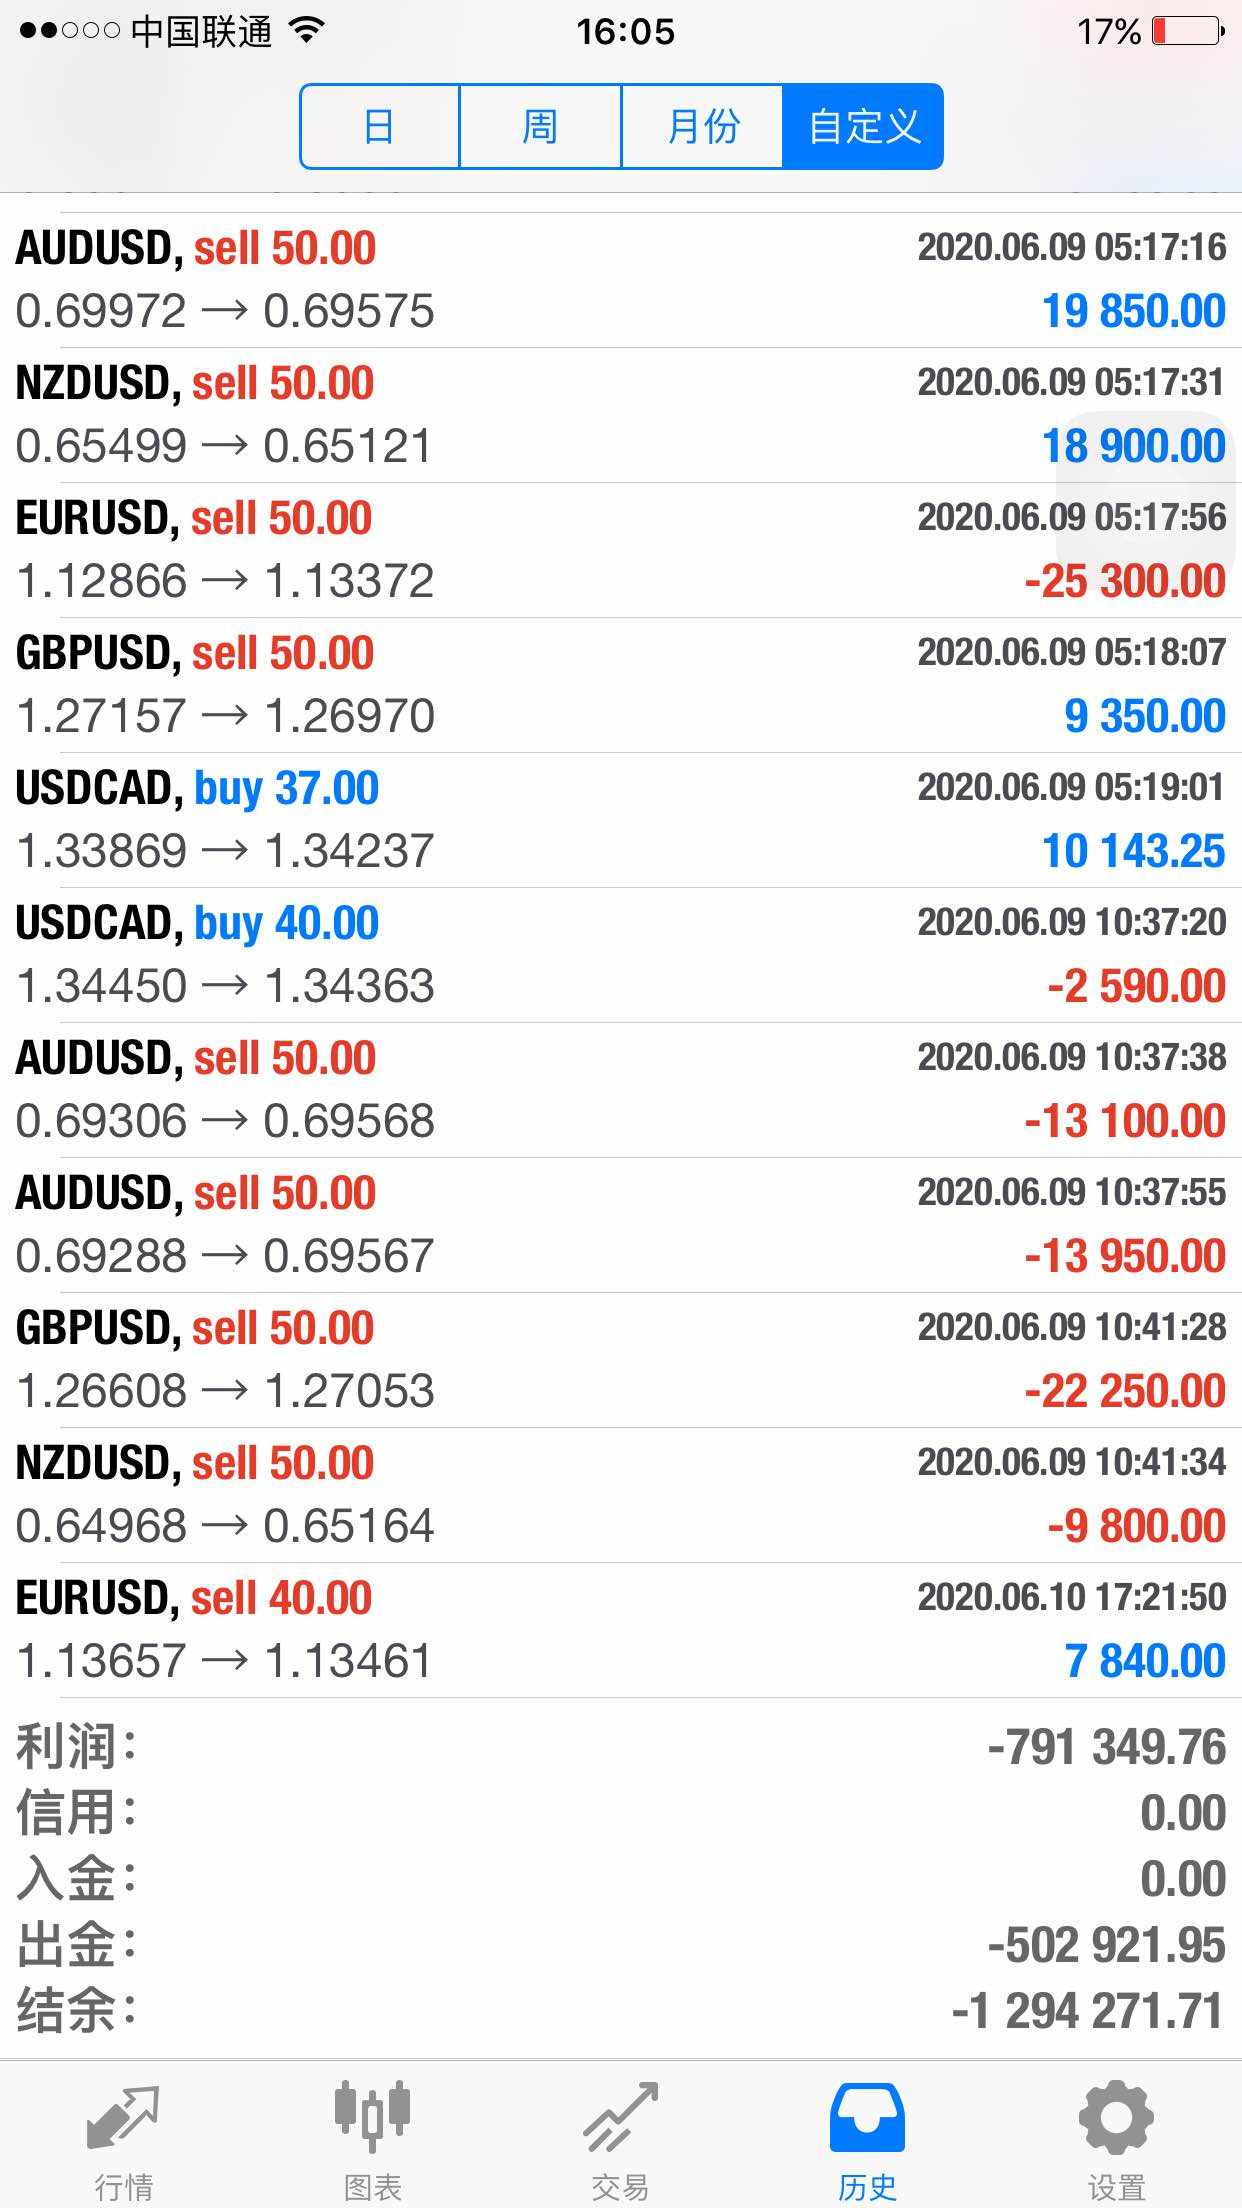Tap the Wi-Fi signal icon
Image resolution: width=1242 pixels, height=2208 pixels.
click(308, 30)
